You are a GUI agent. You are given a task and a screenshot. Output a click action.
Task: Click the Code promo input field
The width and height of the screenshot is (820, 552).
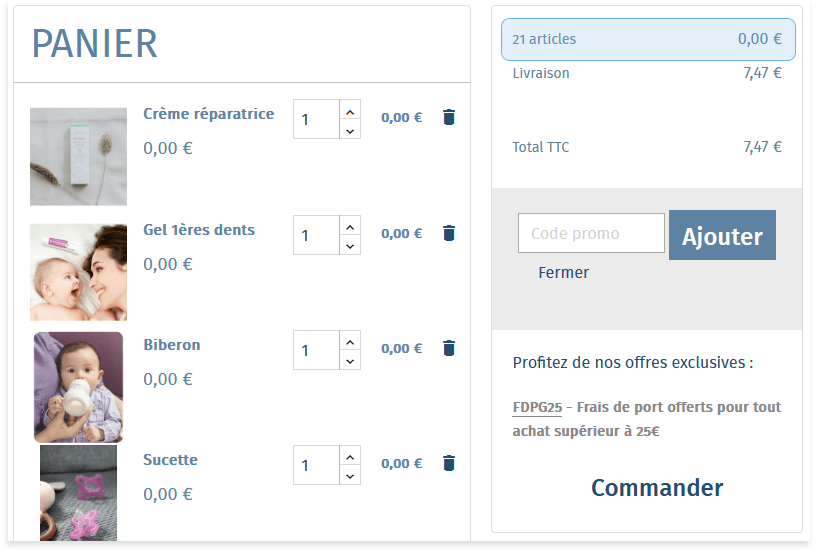(590, 233)
